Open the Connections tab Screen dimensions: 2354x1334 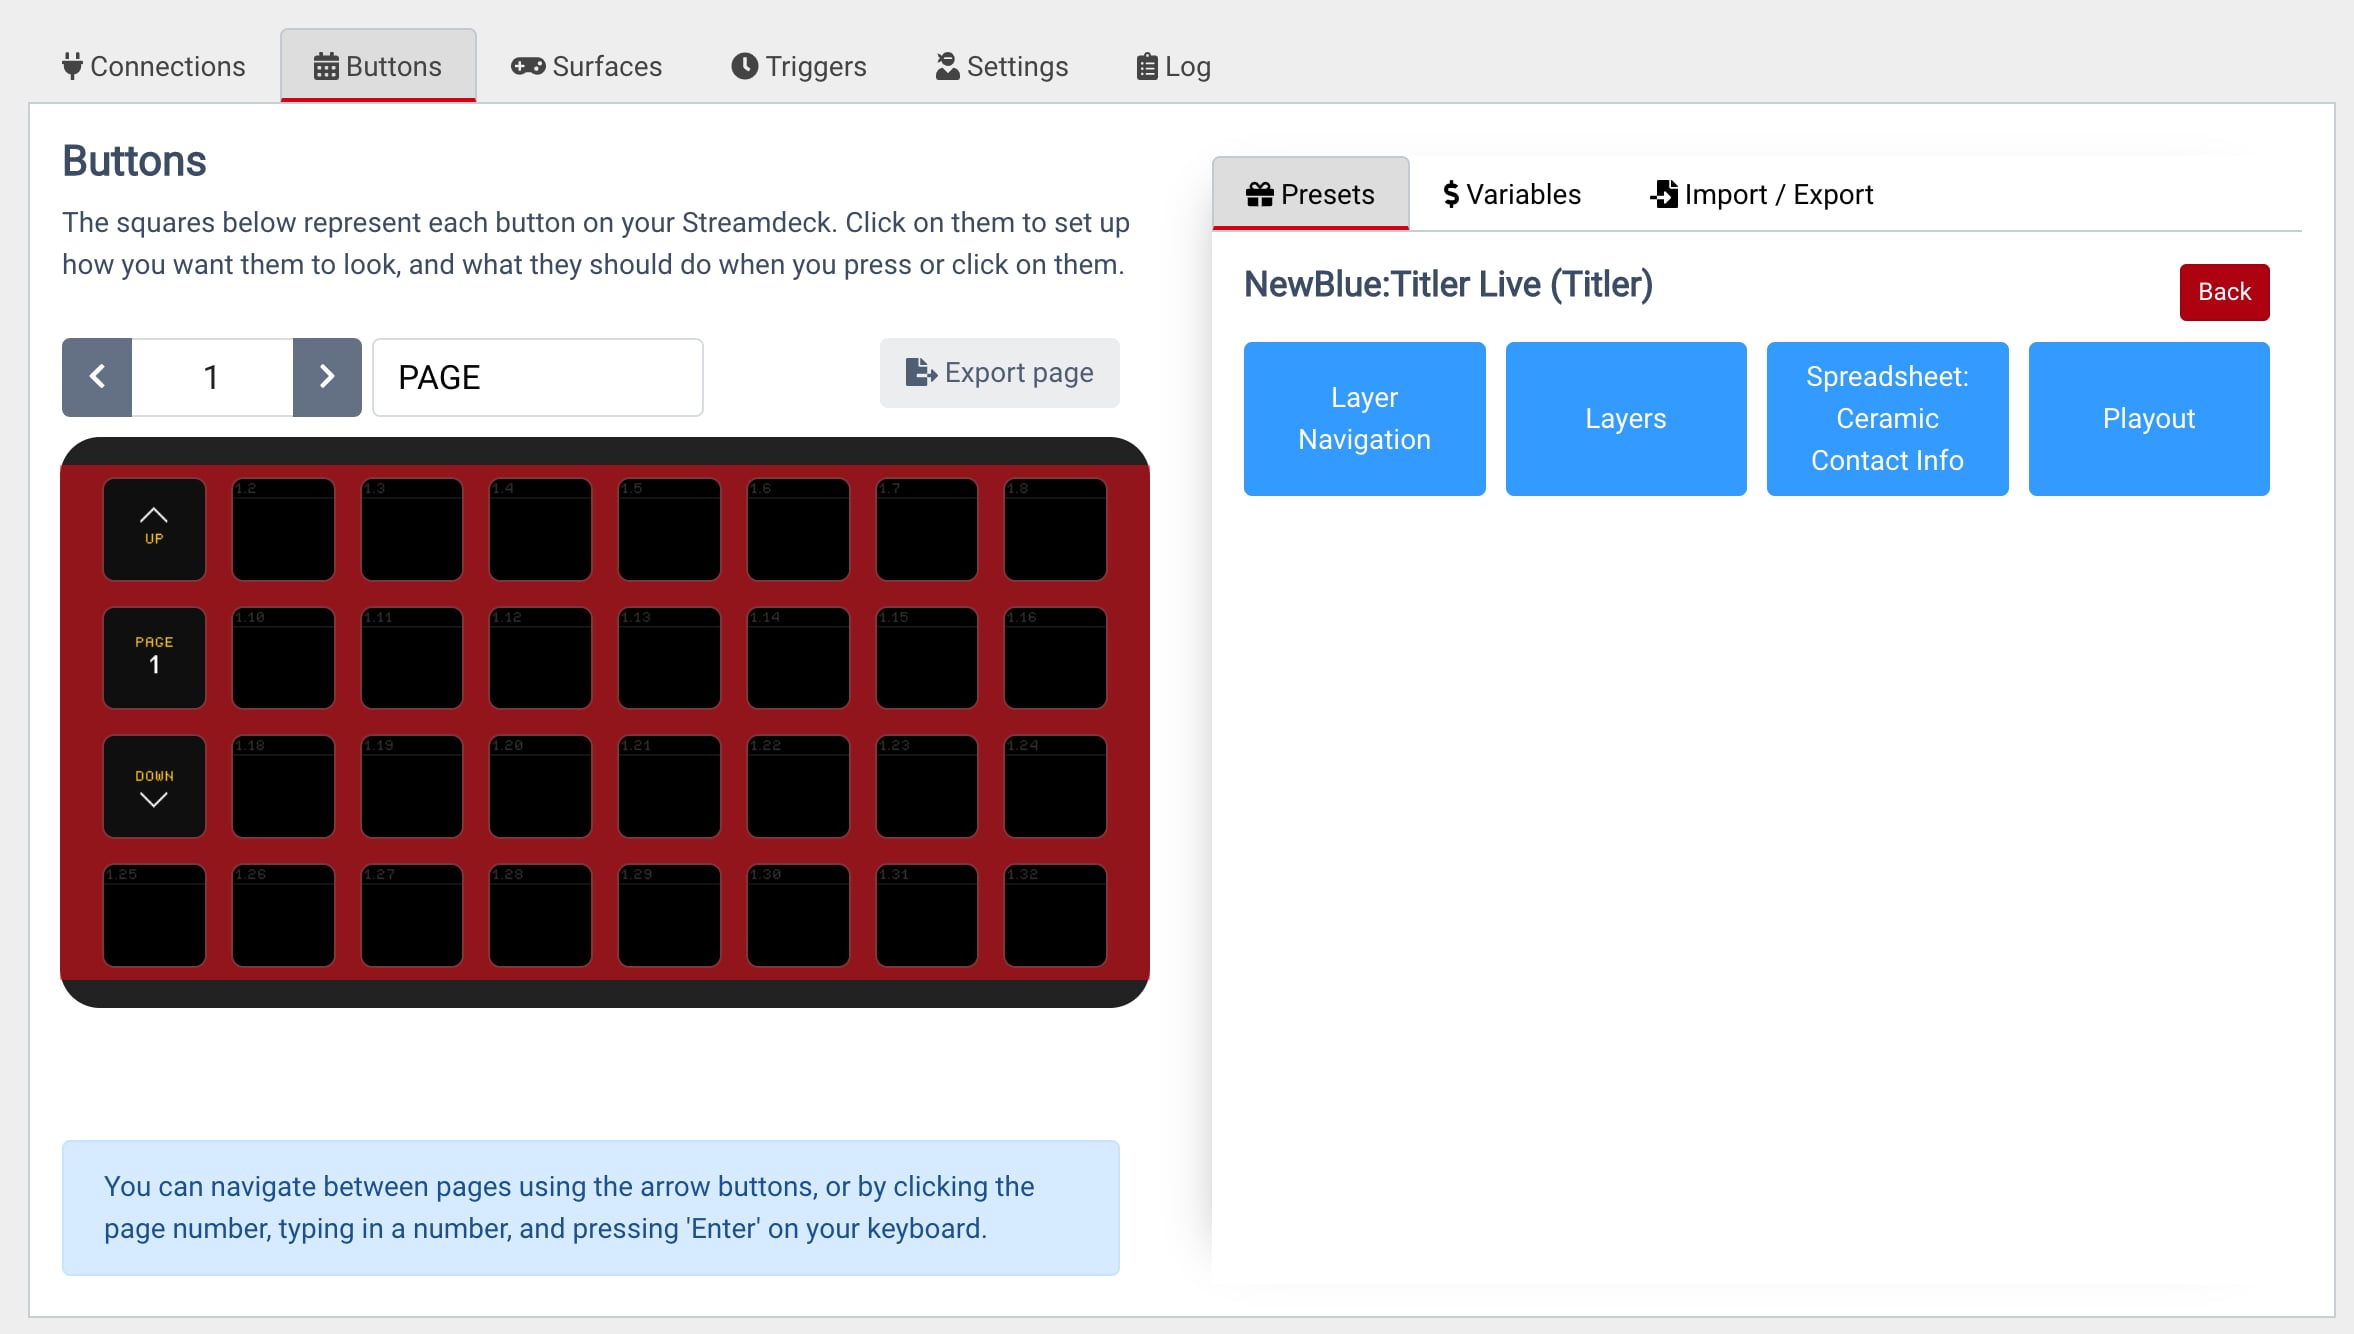point(153,66)
